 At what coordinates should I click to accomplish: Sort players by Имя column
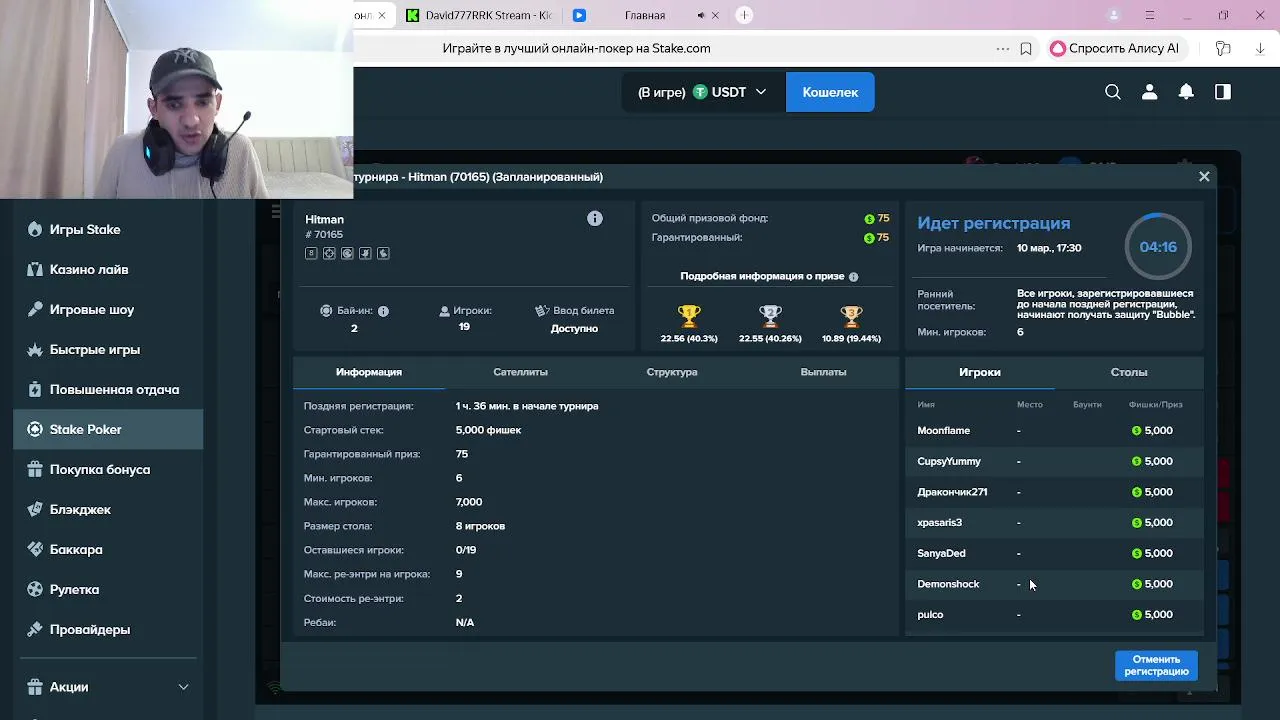coord(926,405)
